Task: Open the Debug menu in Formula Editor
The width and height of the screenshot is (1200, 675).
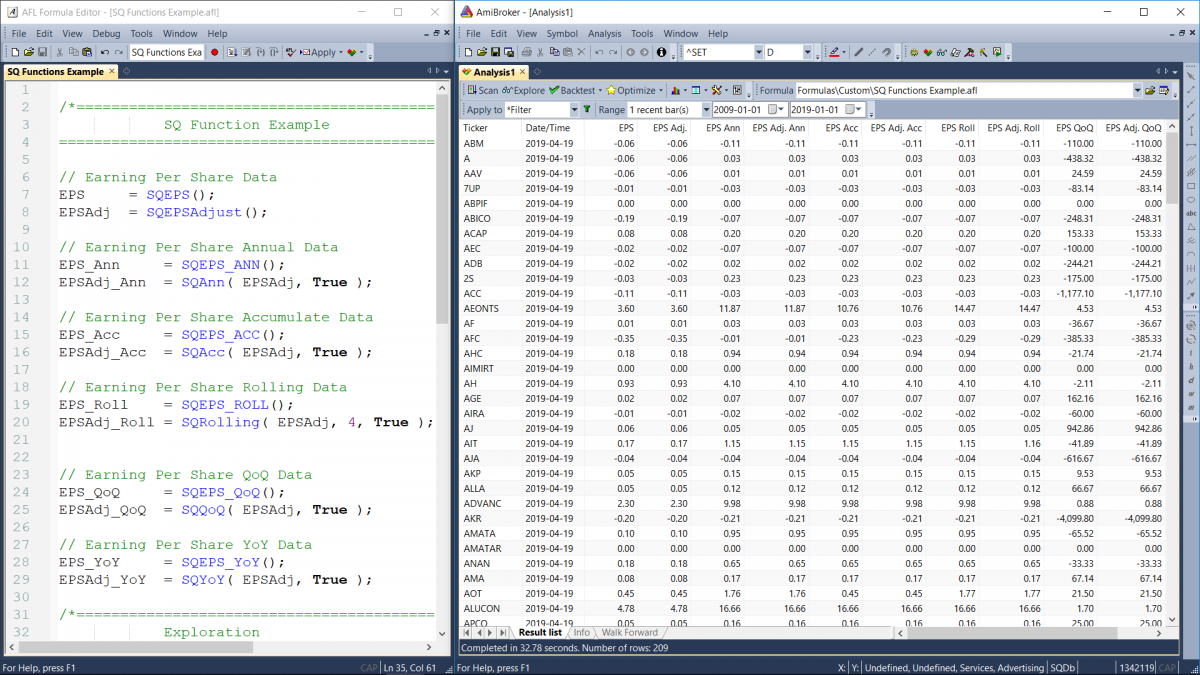Action: (x=105, y=33)
